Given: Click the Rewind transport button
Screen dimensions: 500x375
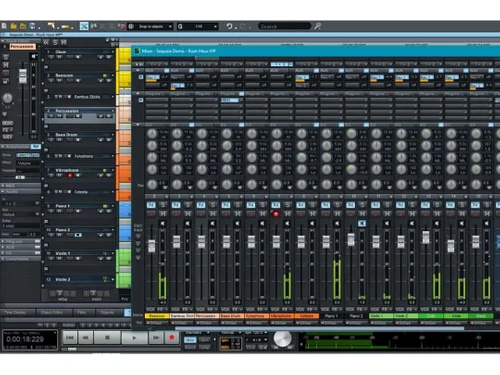Looking at the screenshot, I should [x=86, y=338].
